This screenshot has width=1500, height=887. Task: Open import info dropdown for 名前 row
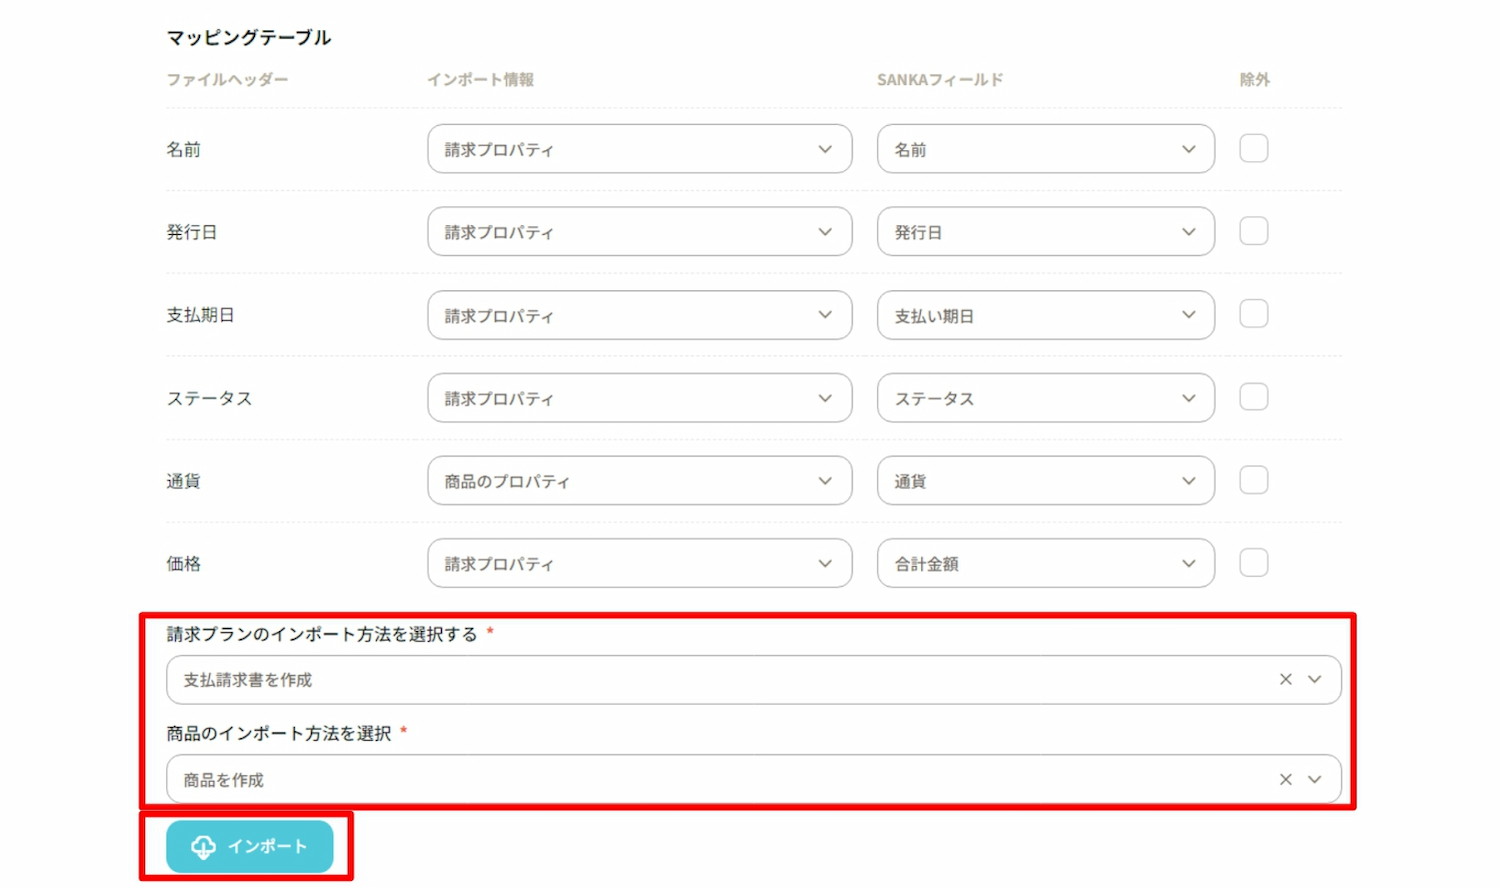pos(639,149)
